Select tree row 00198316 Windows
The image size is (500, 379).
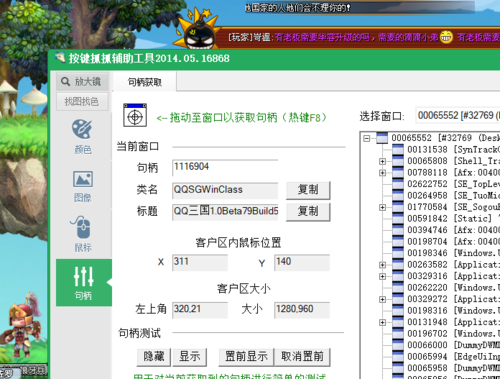coord(453,311)
